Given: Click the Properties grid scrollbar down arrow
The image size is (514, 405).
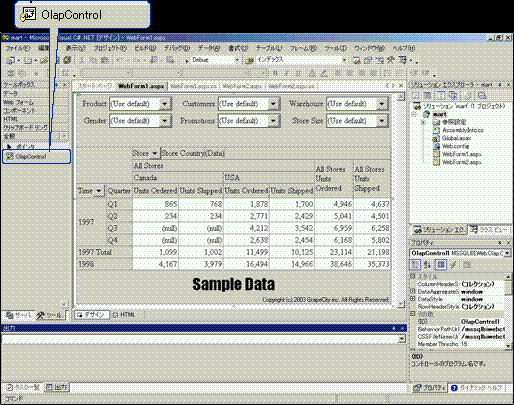Looking at the screenshot, I should coord(508,346).
